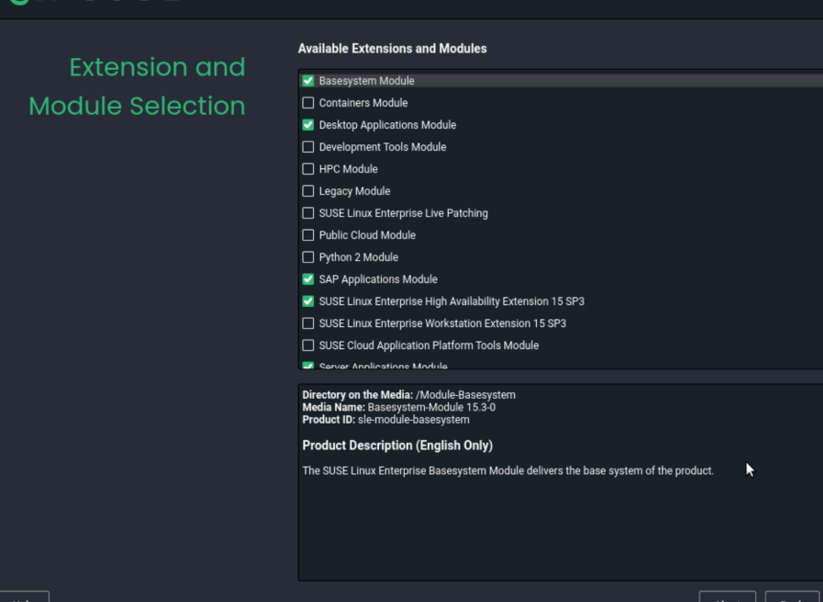This screenshot has height=602, width=823.
Task: Uncheck the SAP Applications Module
Action: 308,279
